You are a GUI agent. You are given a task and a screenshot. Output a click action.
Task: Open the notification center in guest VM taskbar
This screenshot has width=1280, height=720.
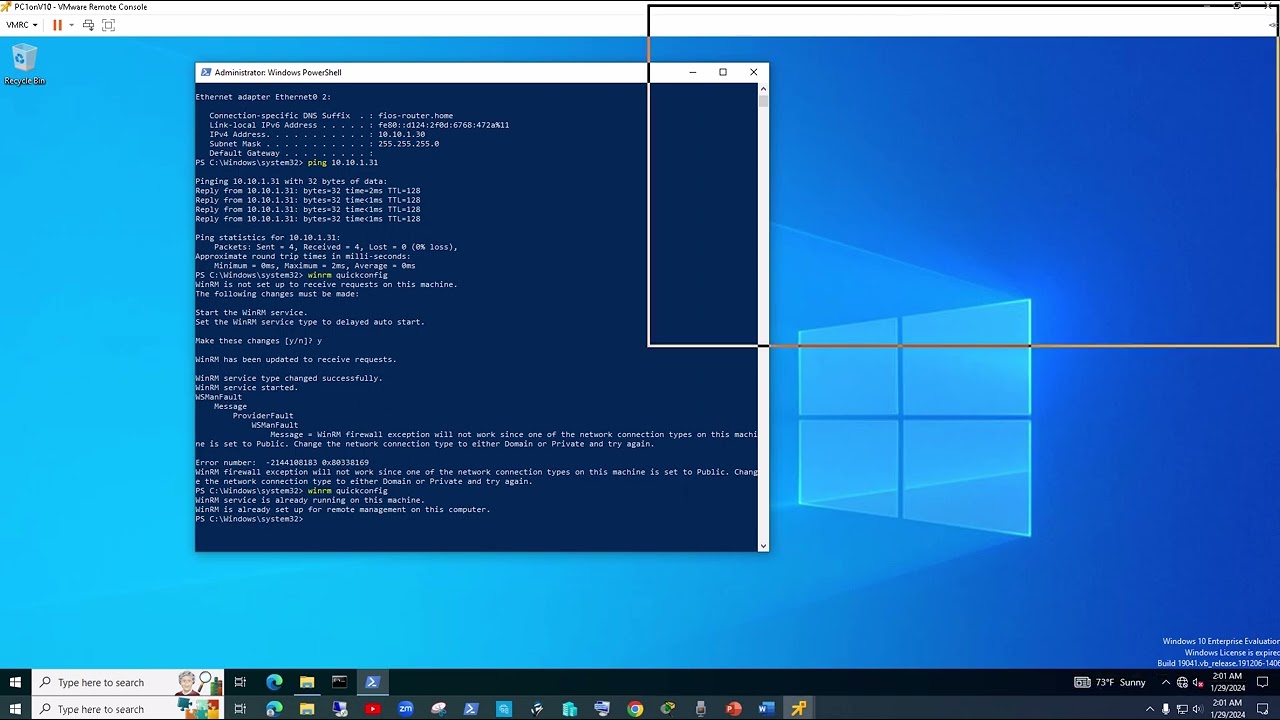(1263, 682)
